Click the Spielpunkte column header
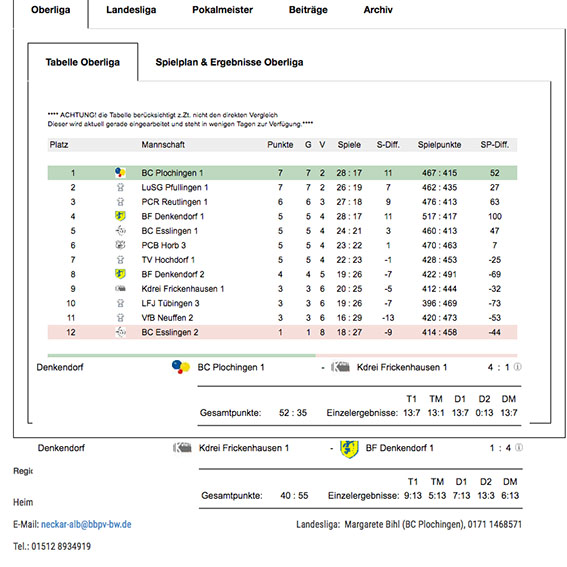Viewport: 567px width, 567px height. point(439,145)
